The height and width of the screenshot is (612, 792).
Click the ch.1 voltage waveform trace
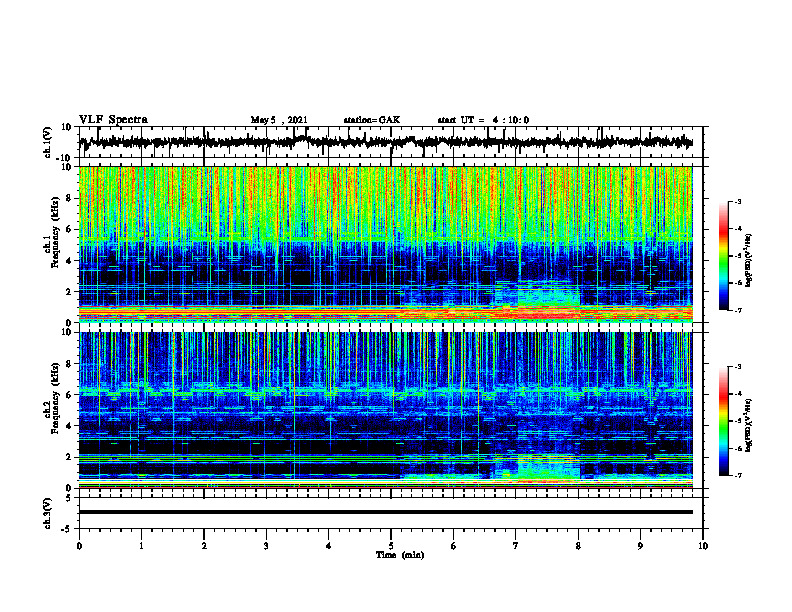[x=386, y=142]
